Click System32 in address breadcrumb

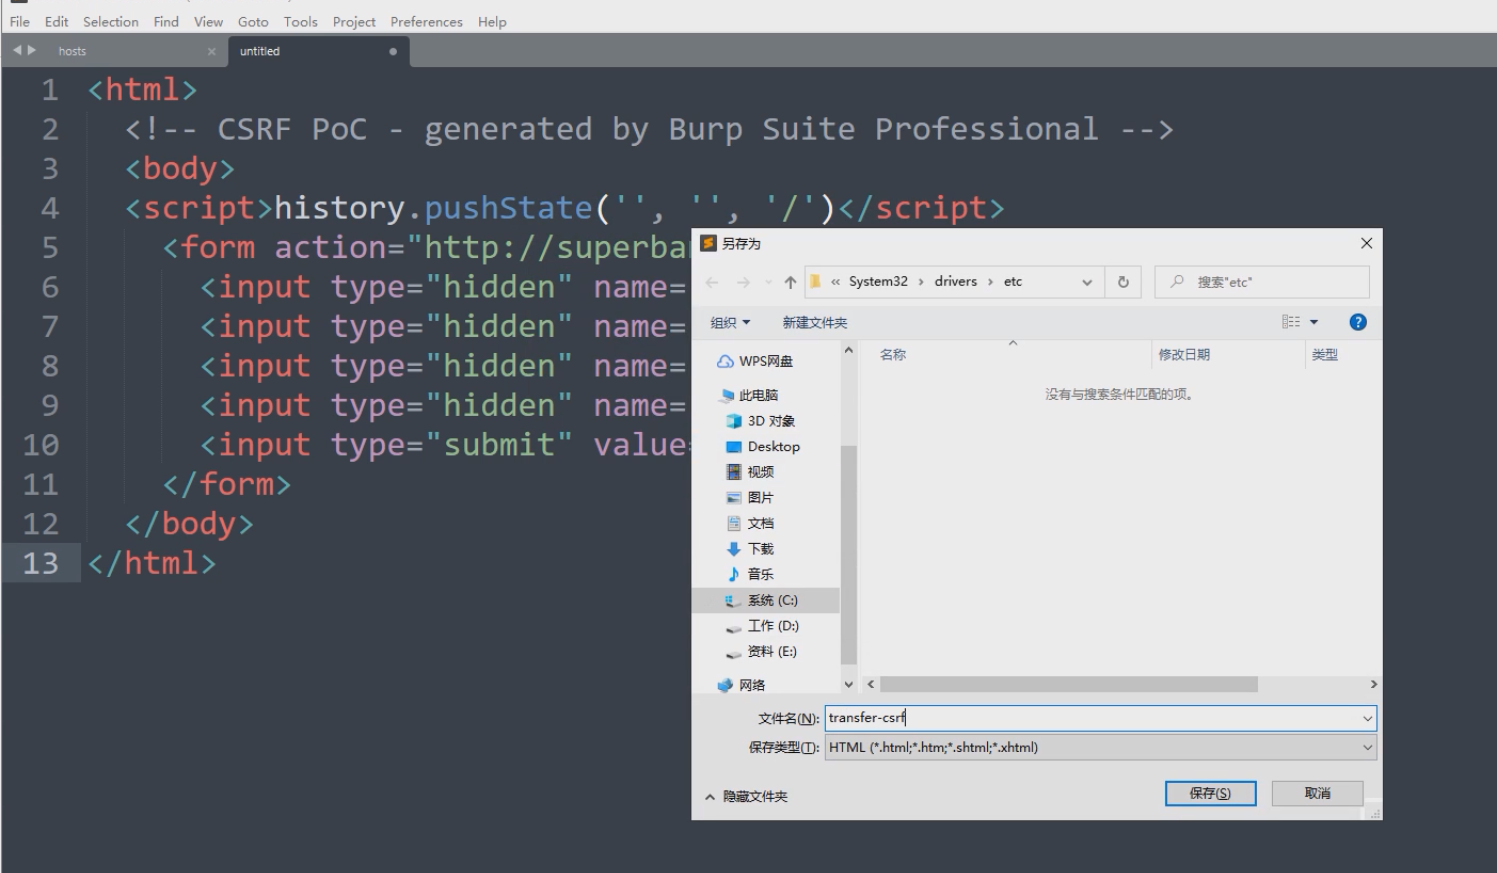[x=878, y=282]
